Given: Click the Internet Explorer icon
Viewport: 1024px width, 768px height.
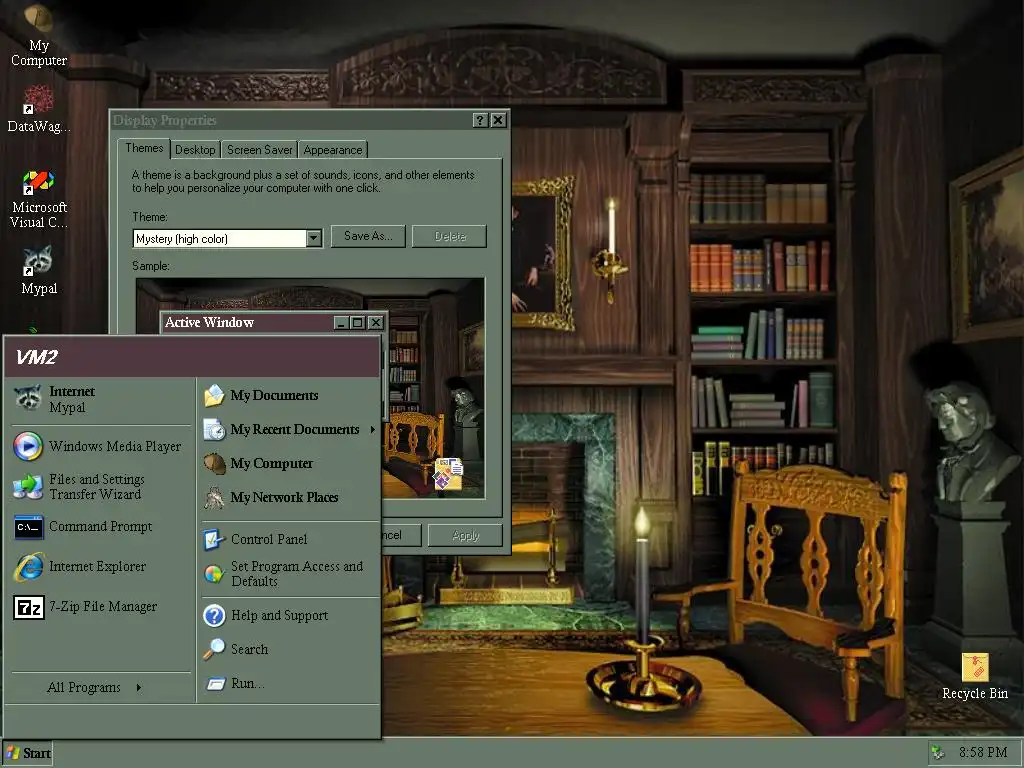Looking at the screenshot, I should click(29, 567).
